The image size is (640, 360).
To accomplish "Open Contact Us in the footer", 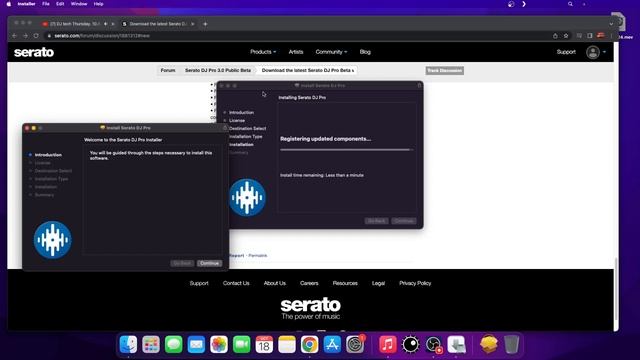I will pyautogui.click(x=236, y=283).
